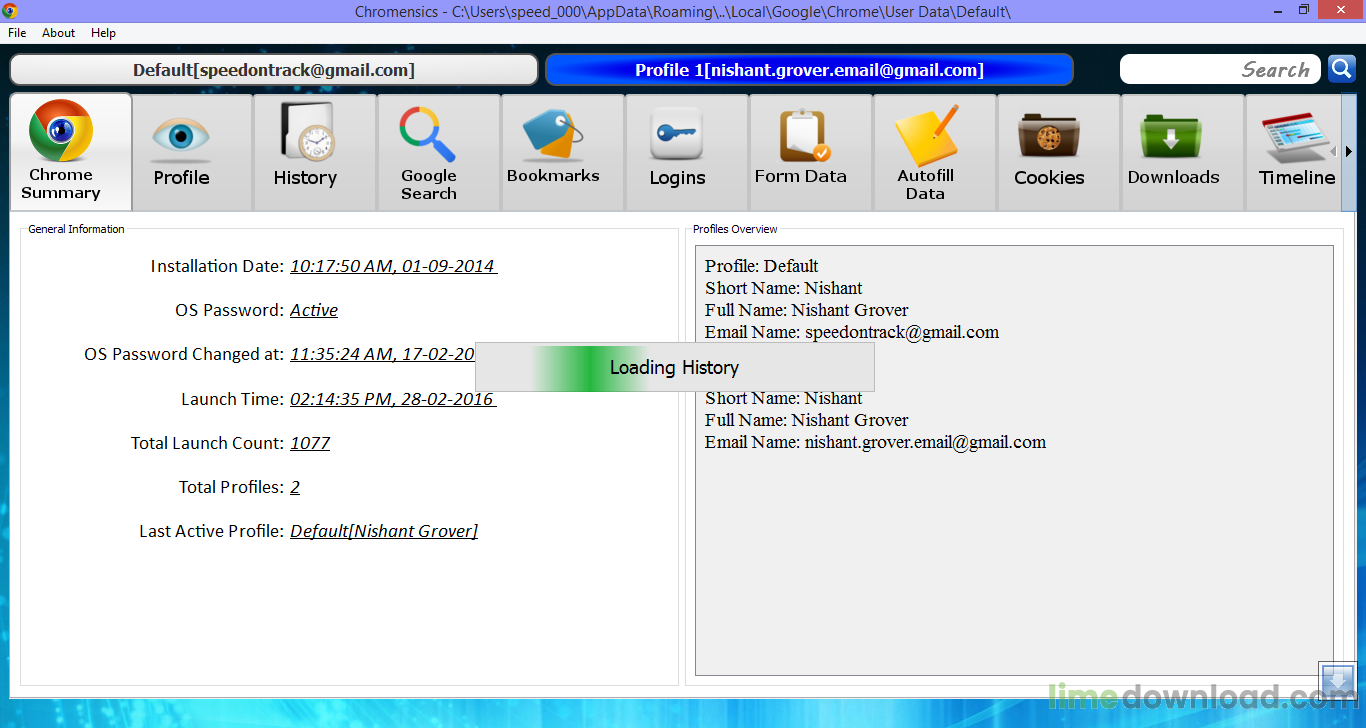Click the 'Total Launch Count:' label
This screenshot has height=728, width=1366.
pyautogui.click(x=207, y=443)
